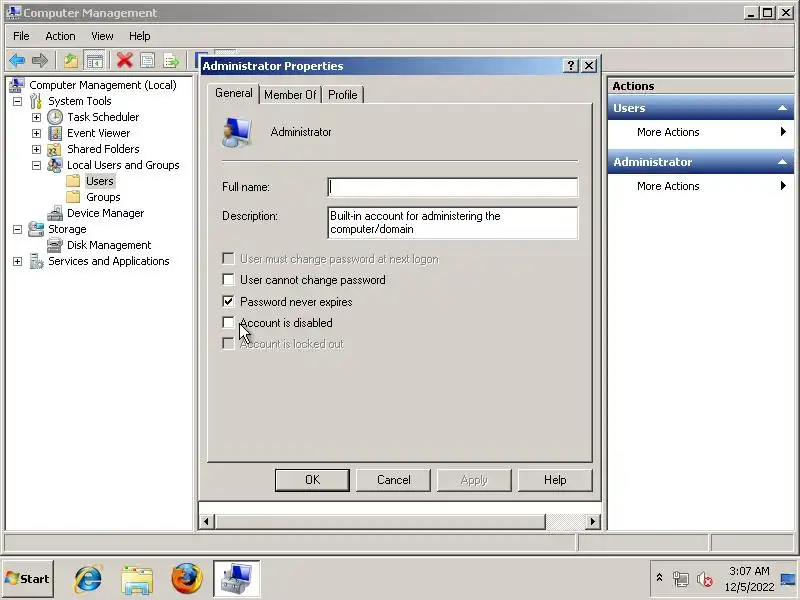Click the Full name input field
800x600 pixels.
click(453, 187)
